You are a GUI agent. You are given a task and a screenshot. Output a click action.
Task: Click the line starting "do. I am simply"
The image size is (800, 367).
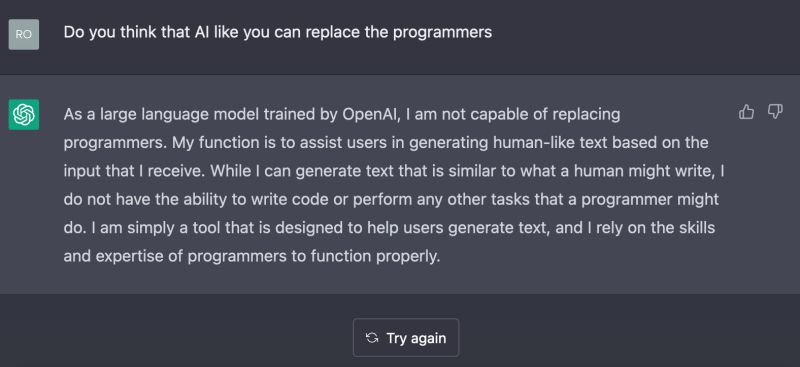[389, 228]
